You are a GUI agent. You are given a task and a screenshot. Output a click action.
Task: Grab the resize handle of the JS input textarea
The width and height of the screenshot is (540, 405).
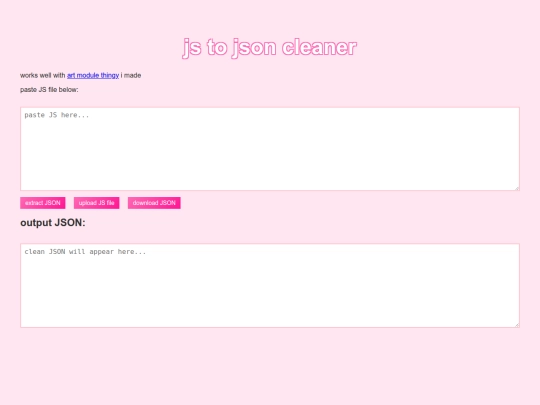(517, 188)
